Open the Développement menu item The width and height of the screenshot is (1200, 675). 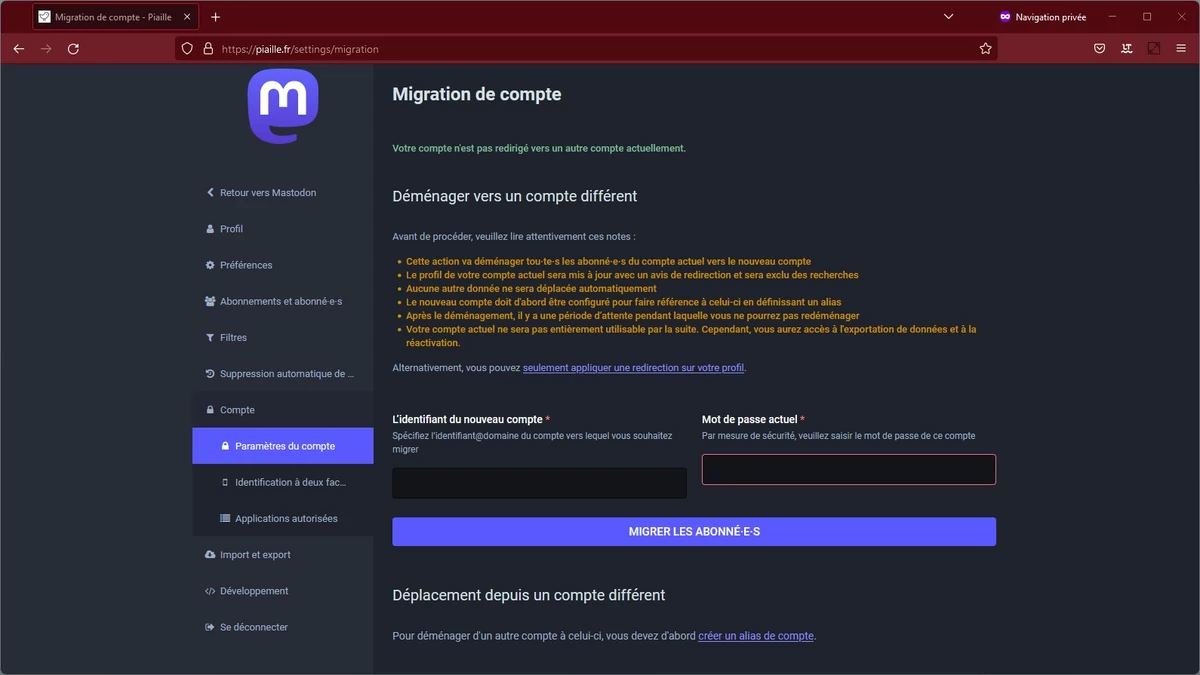coord(283,591)
